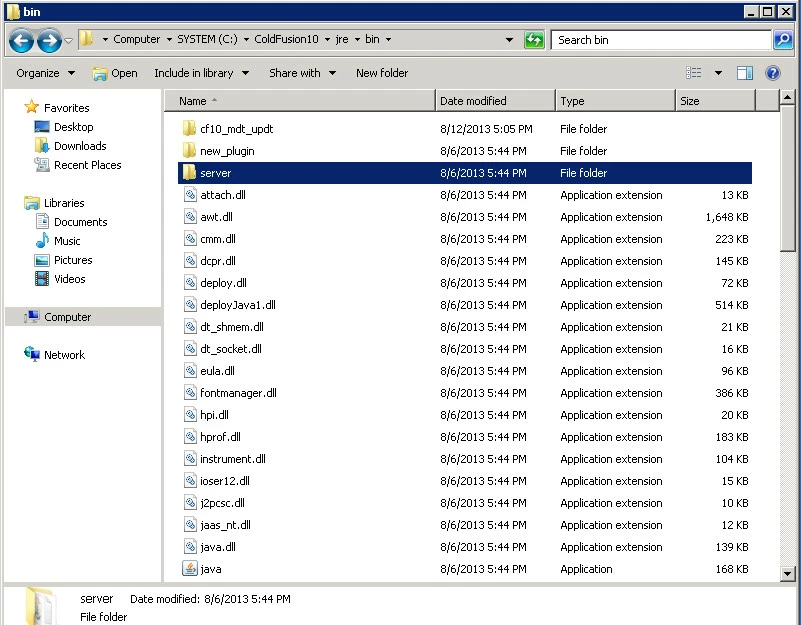Go forward with the Forward arrow button

tap(49, 40)
